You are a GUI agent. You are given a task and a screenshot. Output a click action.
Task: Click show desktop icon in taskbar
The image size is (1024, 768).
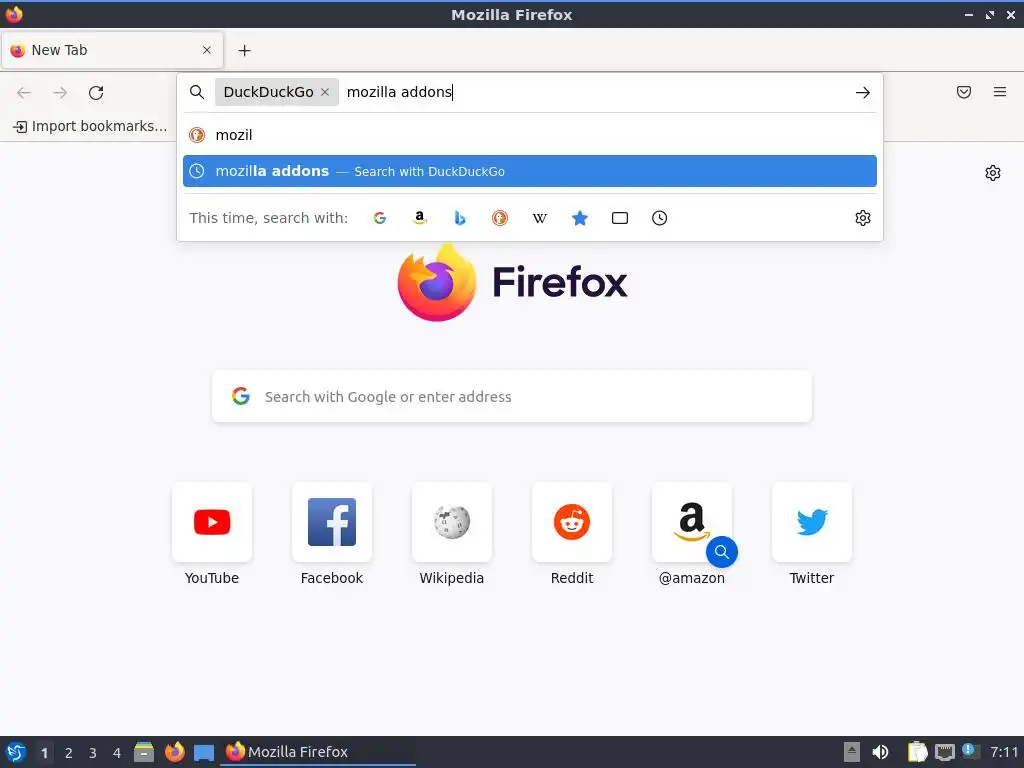pos(204,753)
